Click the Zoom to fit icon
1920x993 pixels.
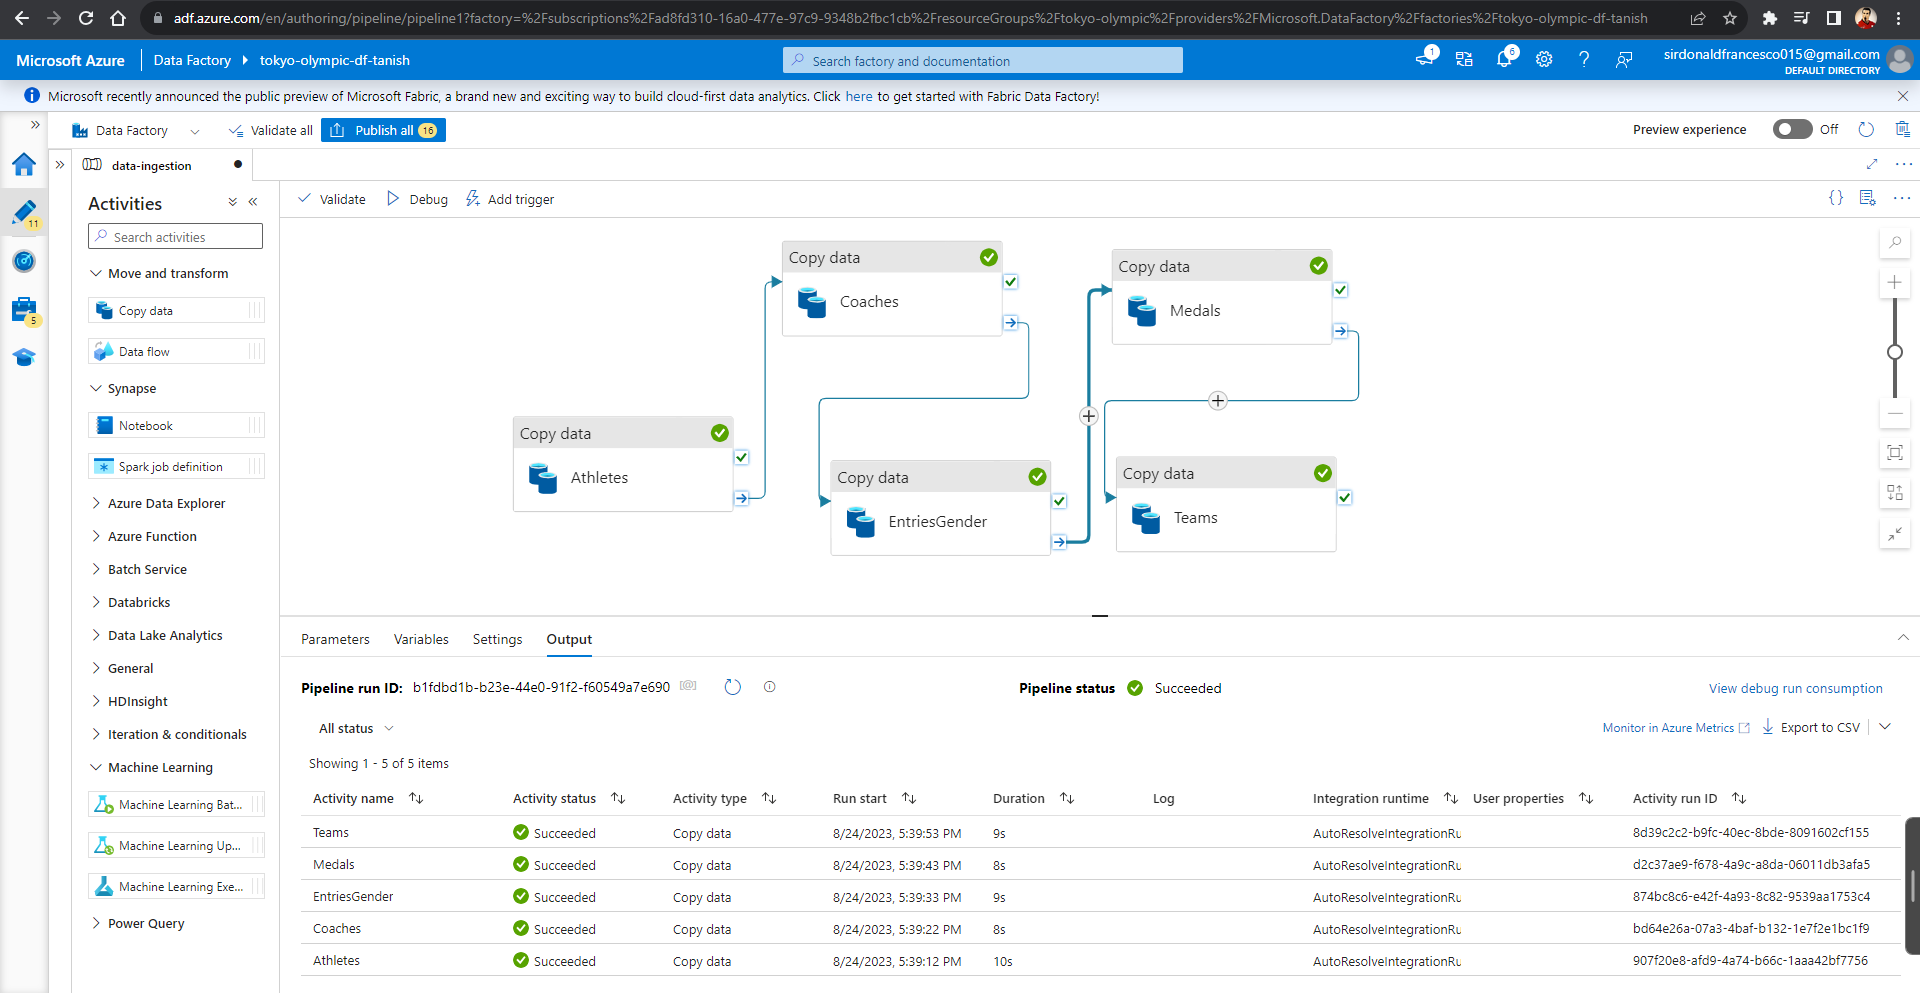click(1895, 453)
